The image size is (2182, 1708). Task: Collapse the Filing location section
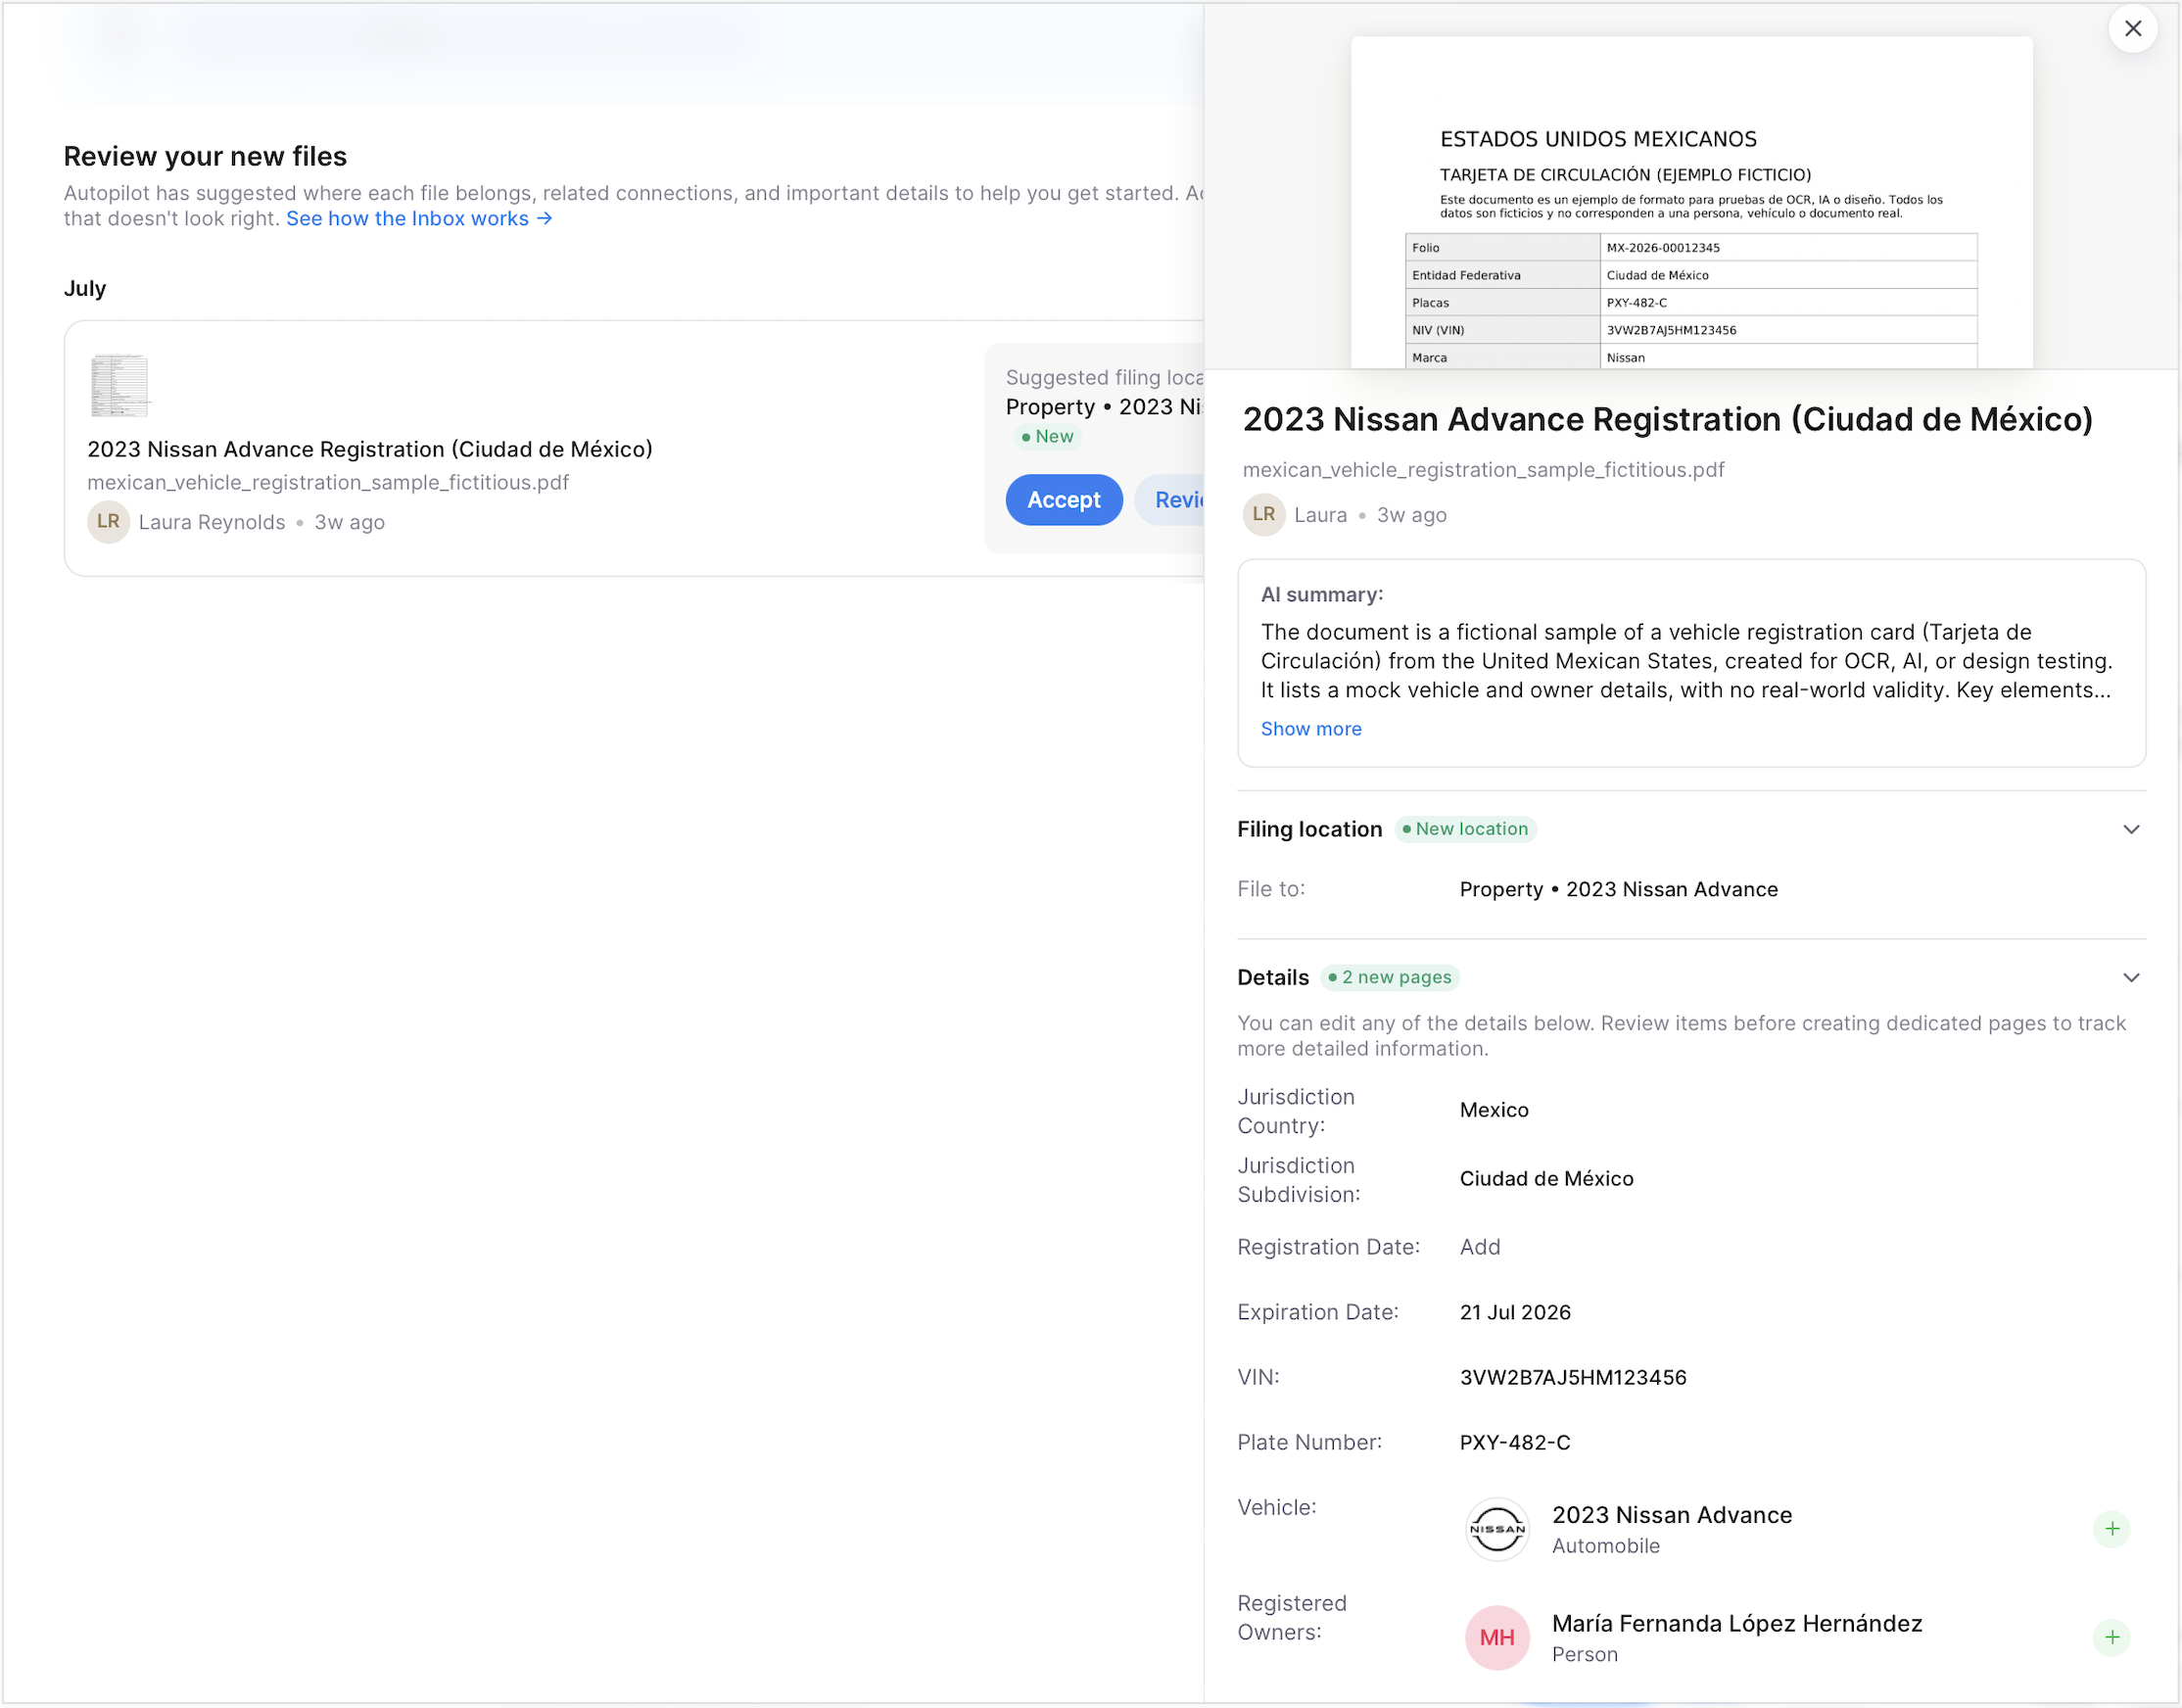pyautogui.click(x=2130, y=829)
